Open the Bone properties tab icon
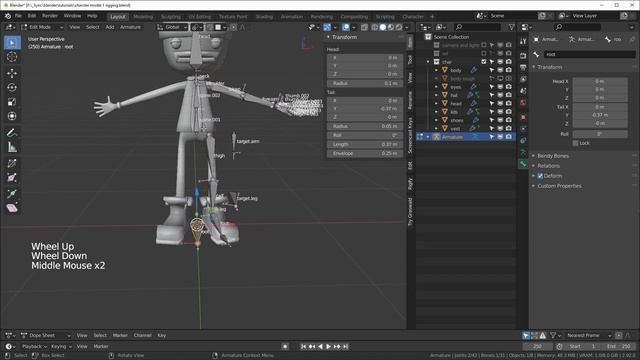 (523, 164)
